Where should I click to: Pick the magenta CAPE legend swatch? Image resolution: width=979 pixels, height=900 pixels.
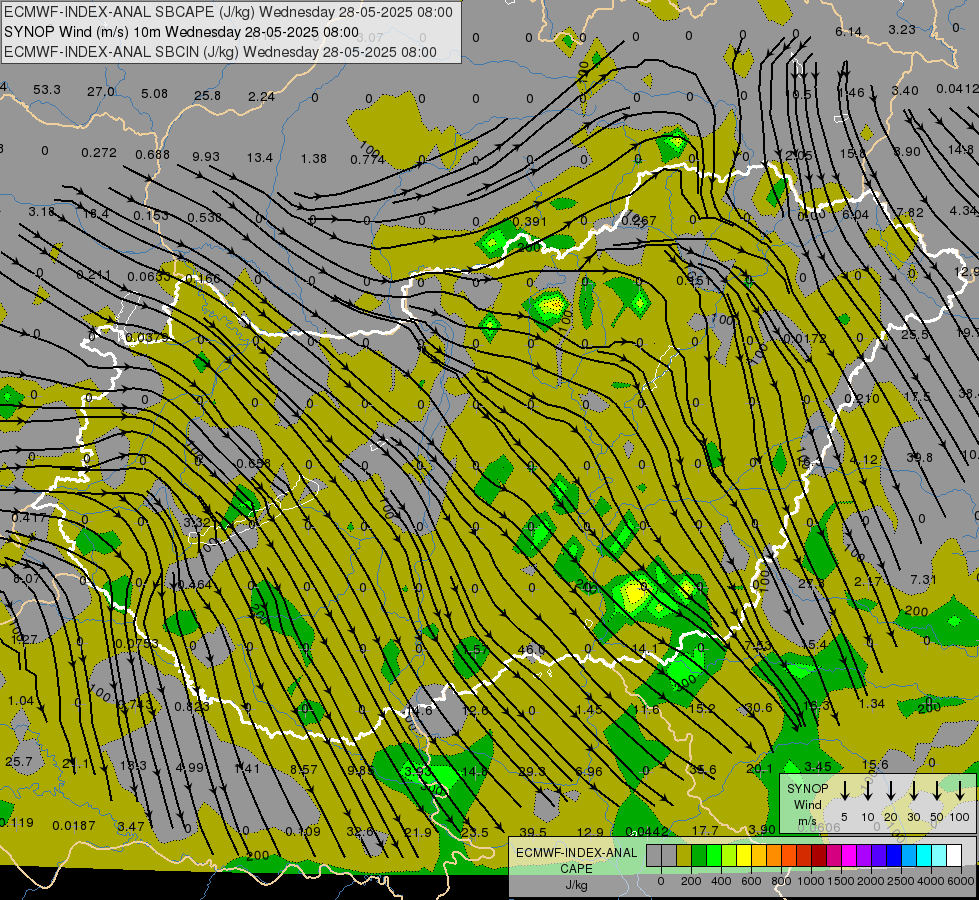click(849, 855)
